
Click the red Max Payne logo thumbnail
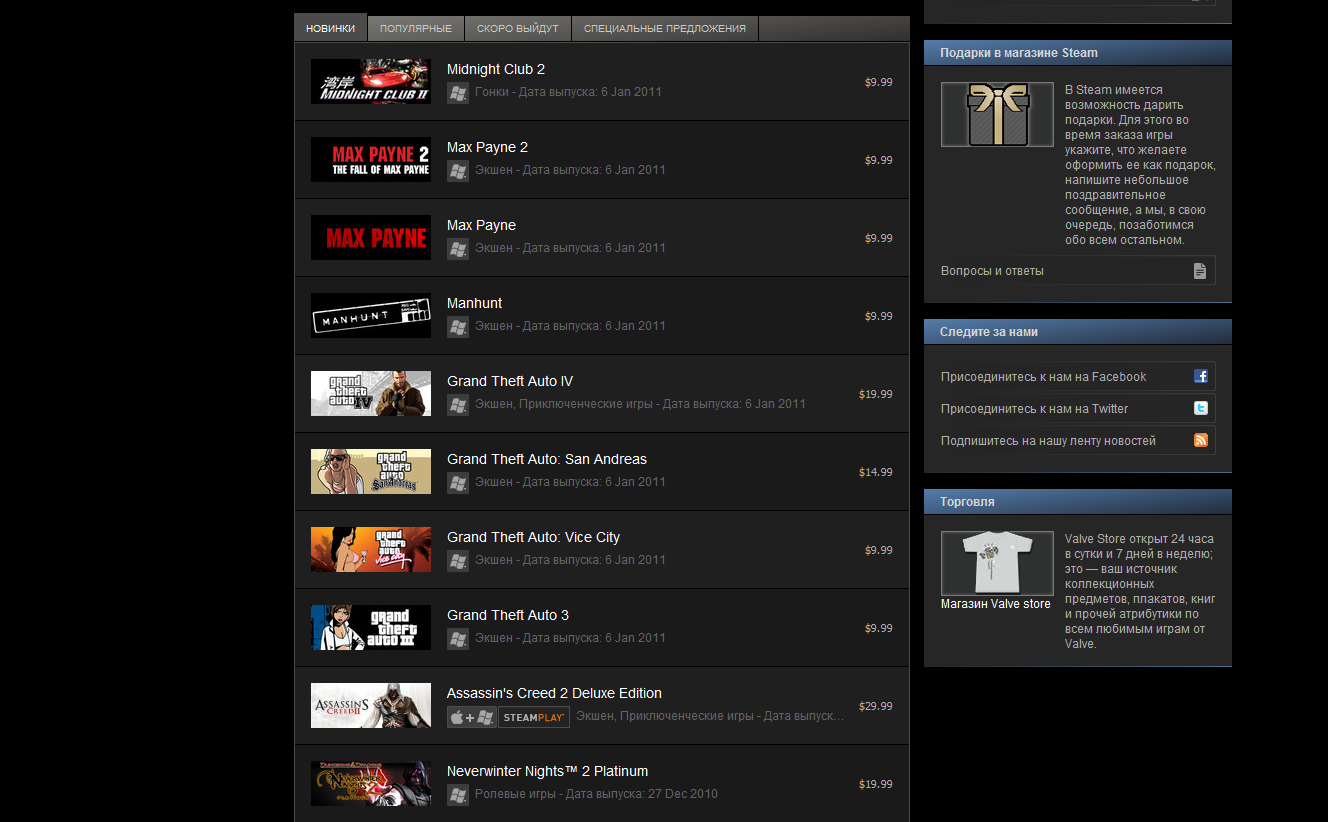click(371, 238)
